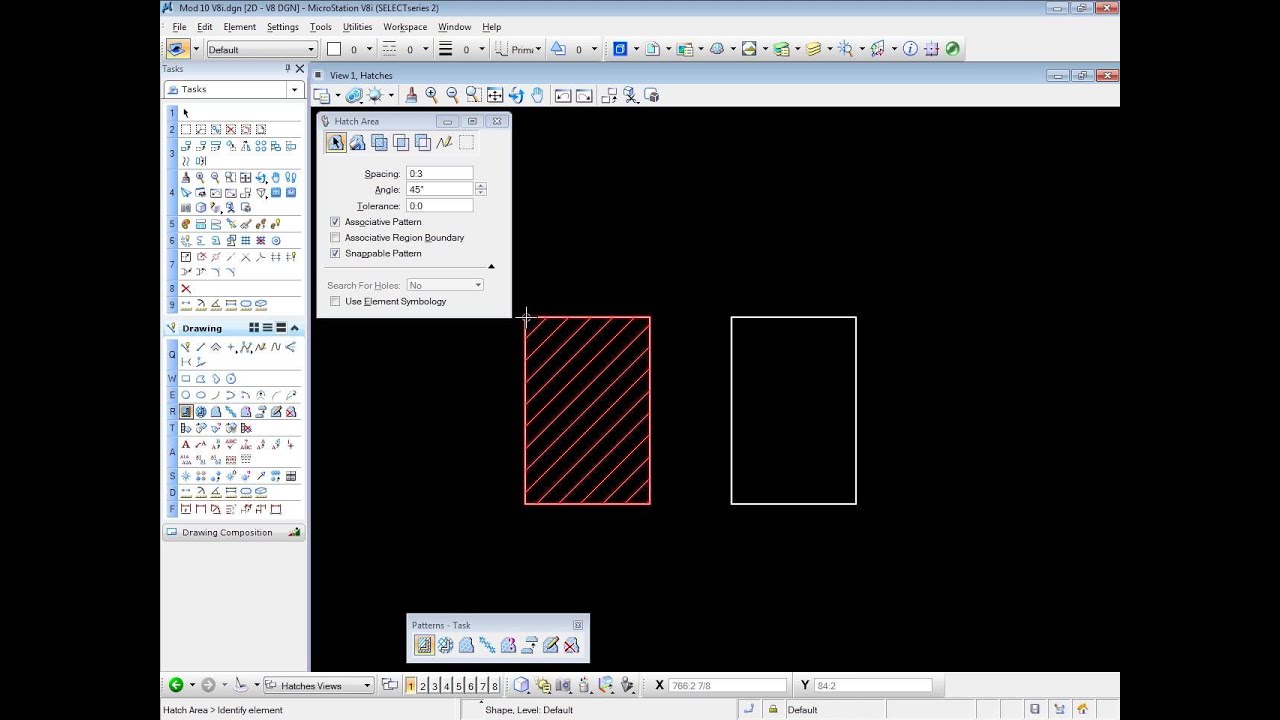Expand the Drawing Composition task bar
Image resolution: width=1280 pixels, height=720 pixels.
[x=233, y=533]
